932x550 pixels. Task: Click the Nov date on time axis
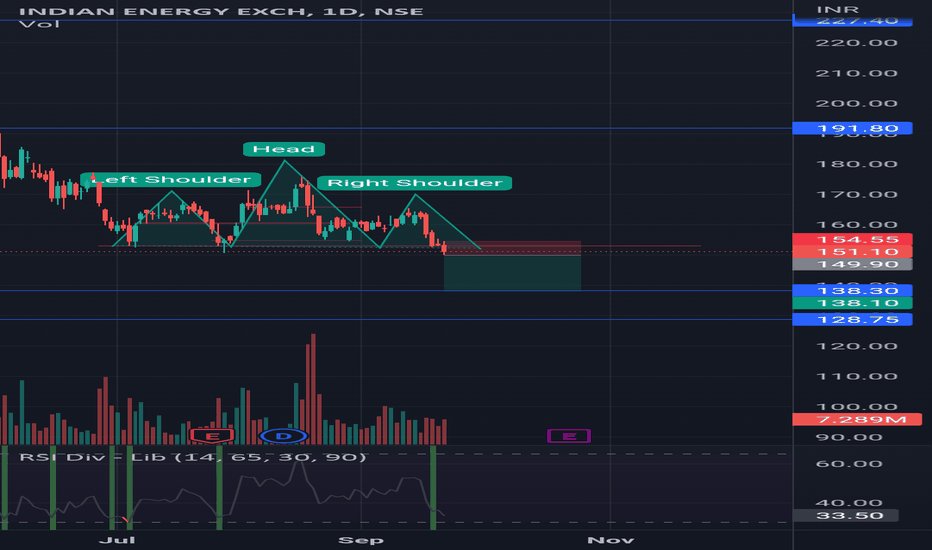pos(610,540)
